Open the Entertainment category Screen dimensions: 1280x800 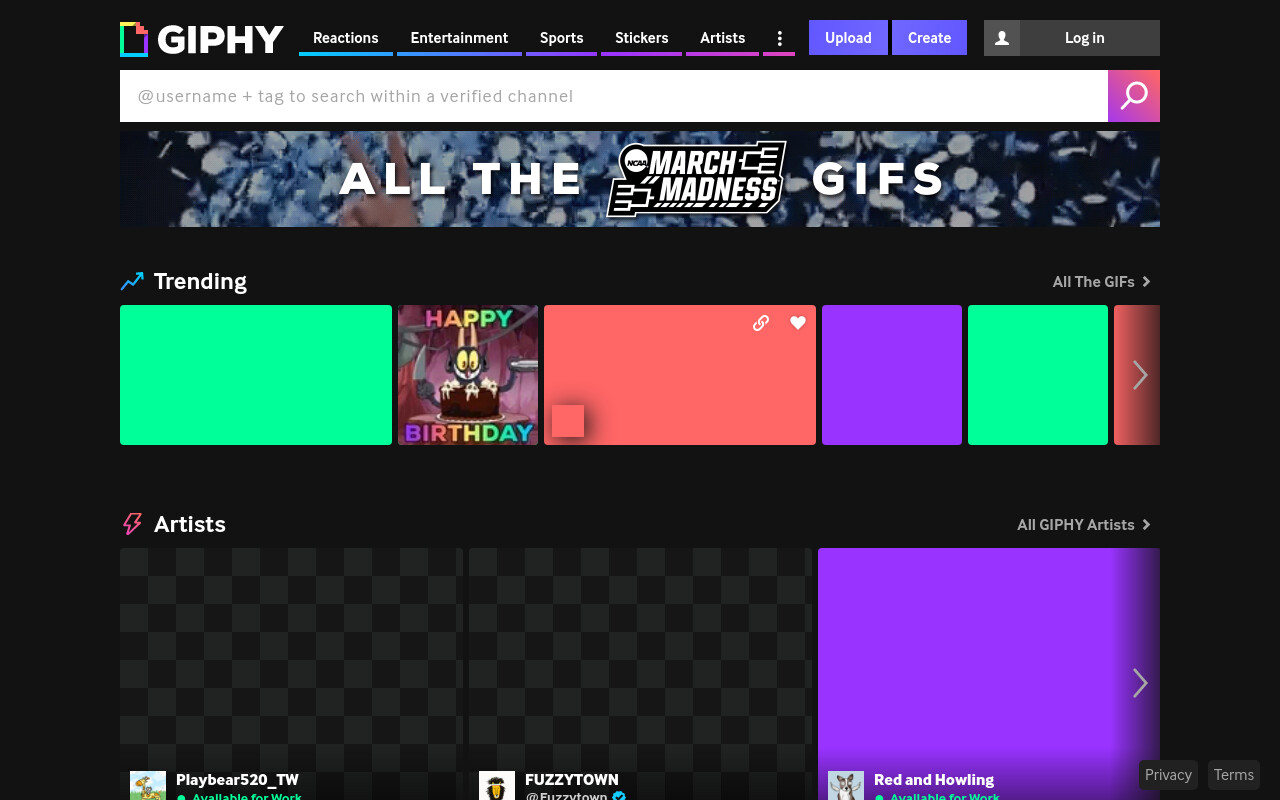(459, 38)
